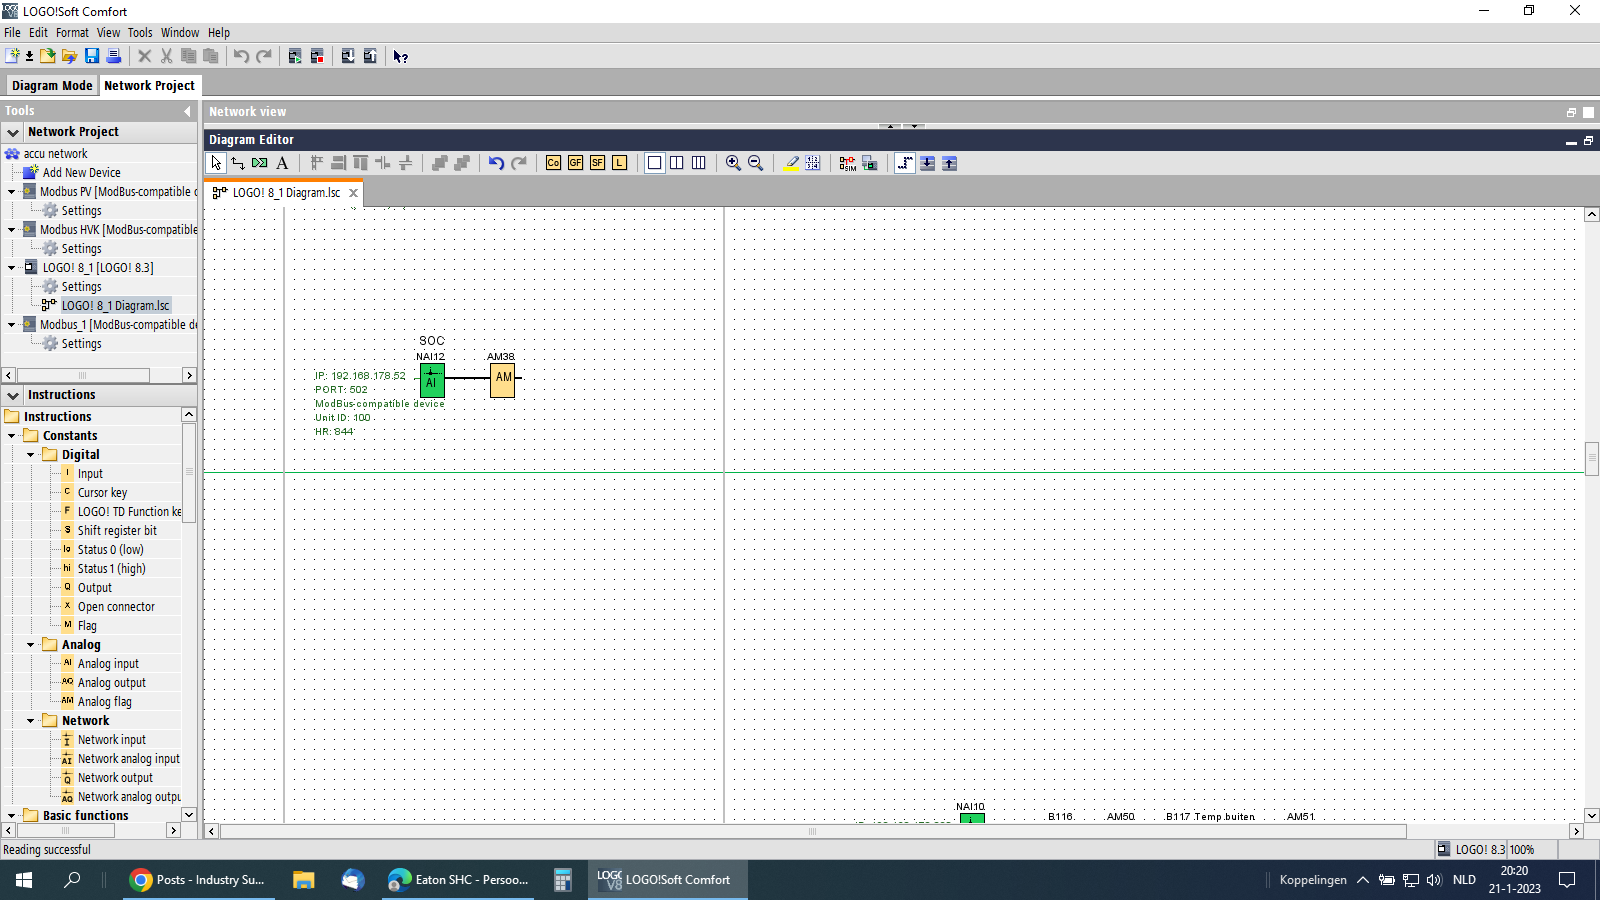Click Add New Device in network tree
The image size is (1600, 900).
[82, 173]
